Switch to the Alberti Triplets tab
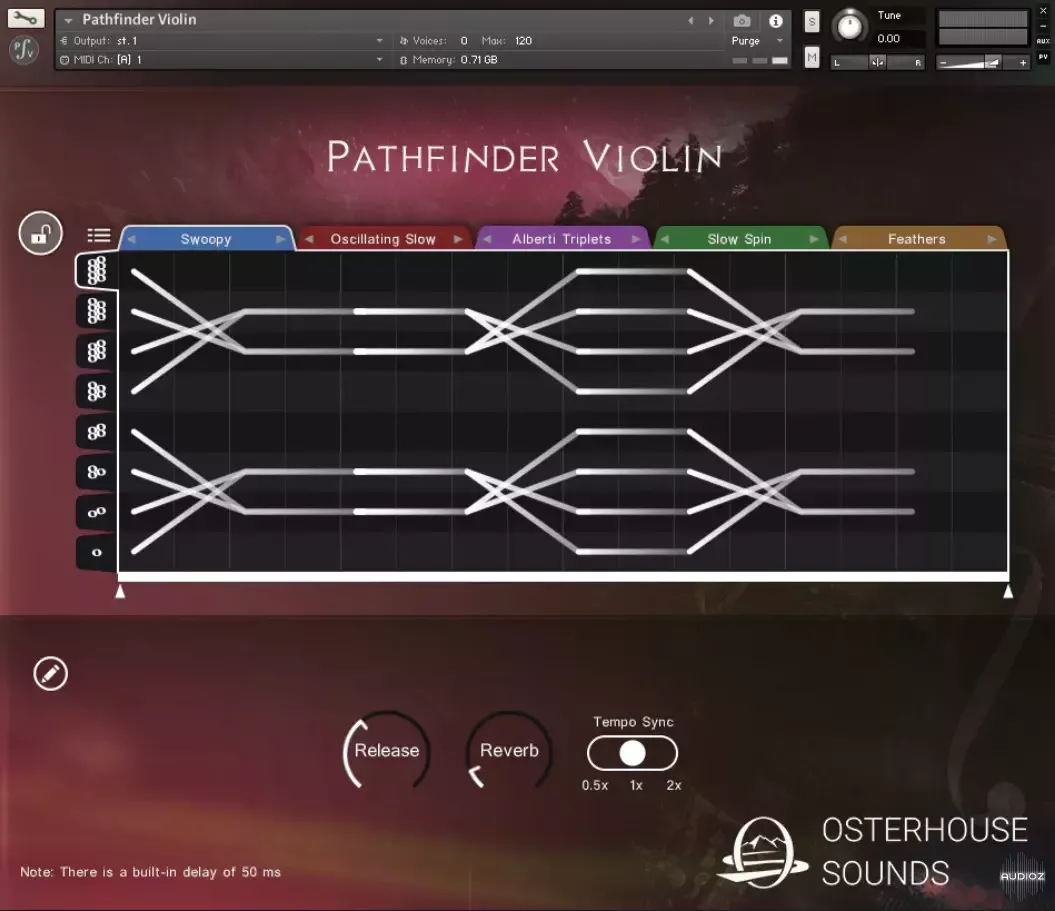Image resolution: width=1055 pixels, height=911 pixels. click(x=562, y=240)
